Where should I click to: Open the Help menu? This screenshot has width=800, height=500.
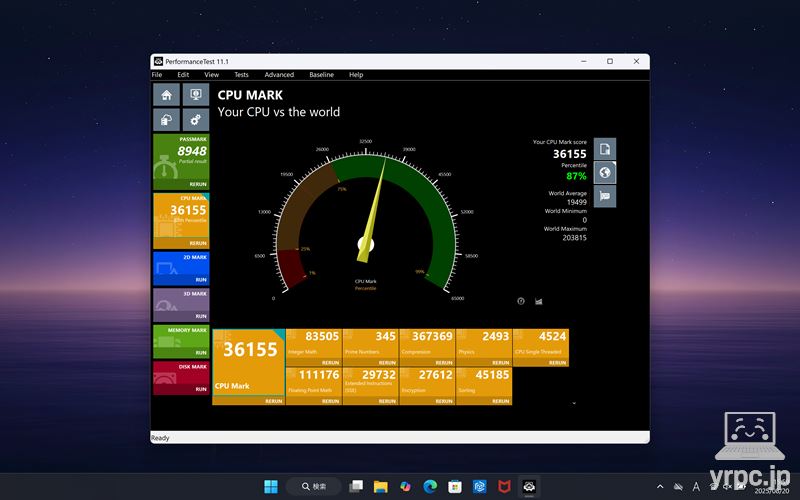coord(356,74)
